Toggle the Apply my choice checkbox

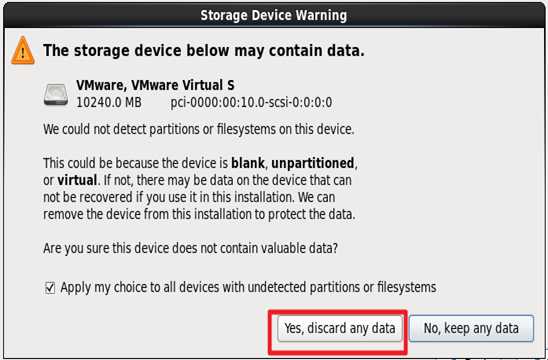pos(50,288)
